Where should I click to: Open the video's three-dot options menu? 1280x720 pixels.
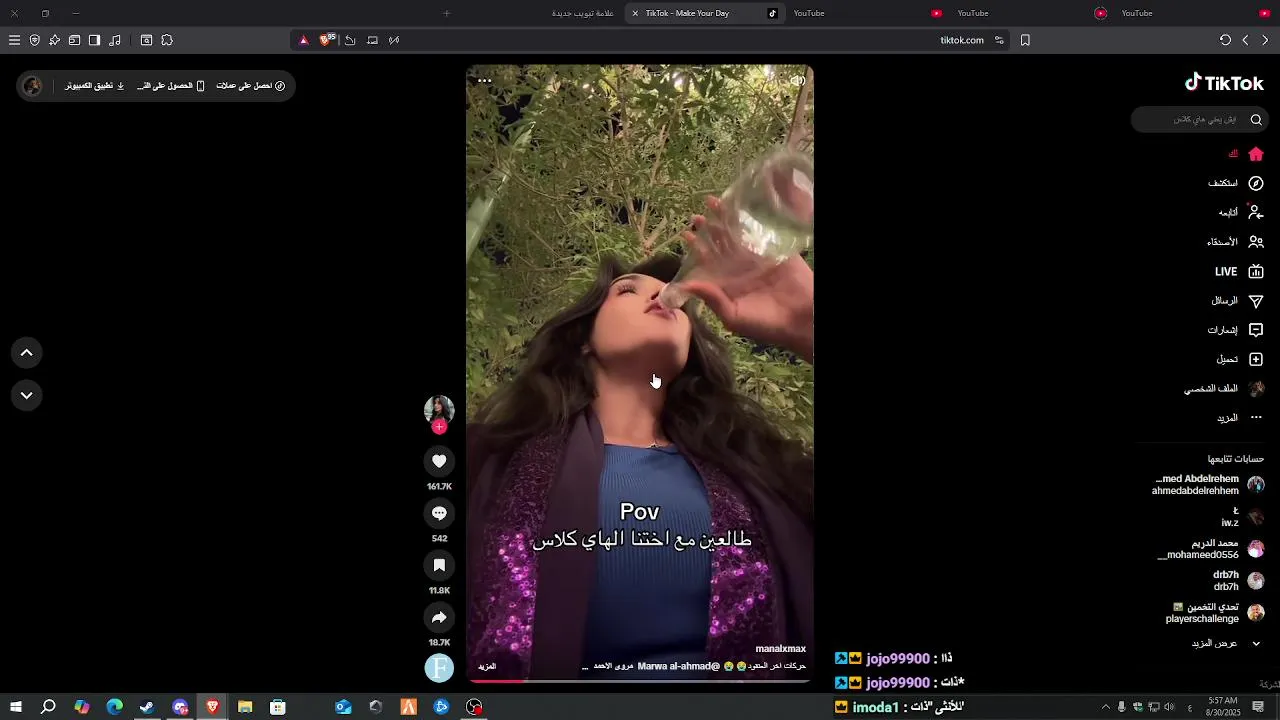click(484, 81)
